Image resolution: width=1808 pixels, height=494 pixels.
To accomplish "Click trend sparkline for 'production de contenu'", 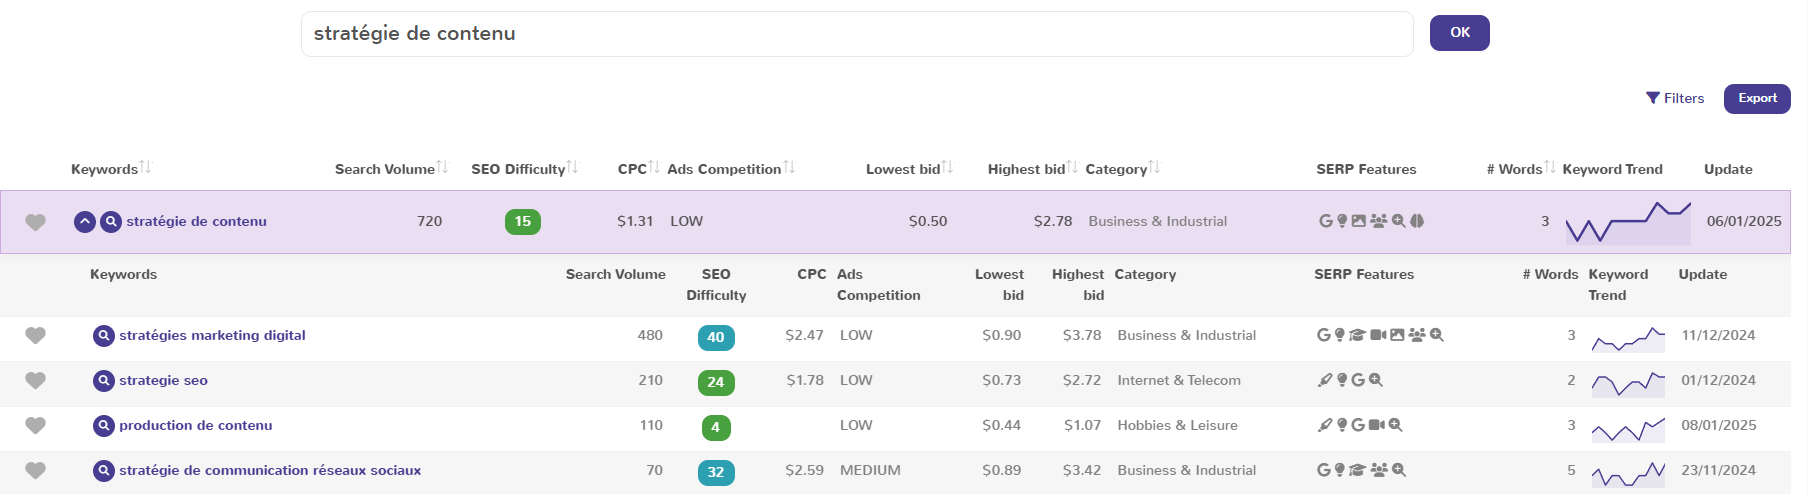I will coord(1628,428).
